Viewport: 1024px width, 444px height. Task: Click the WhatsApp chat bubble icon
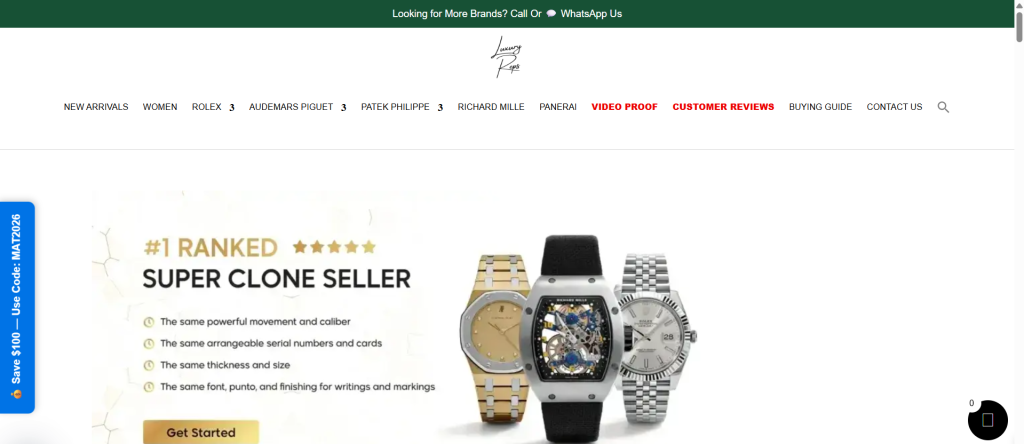551,14
